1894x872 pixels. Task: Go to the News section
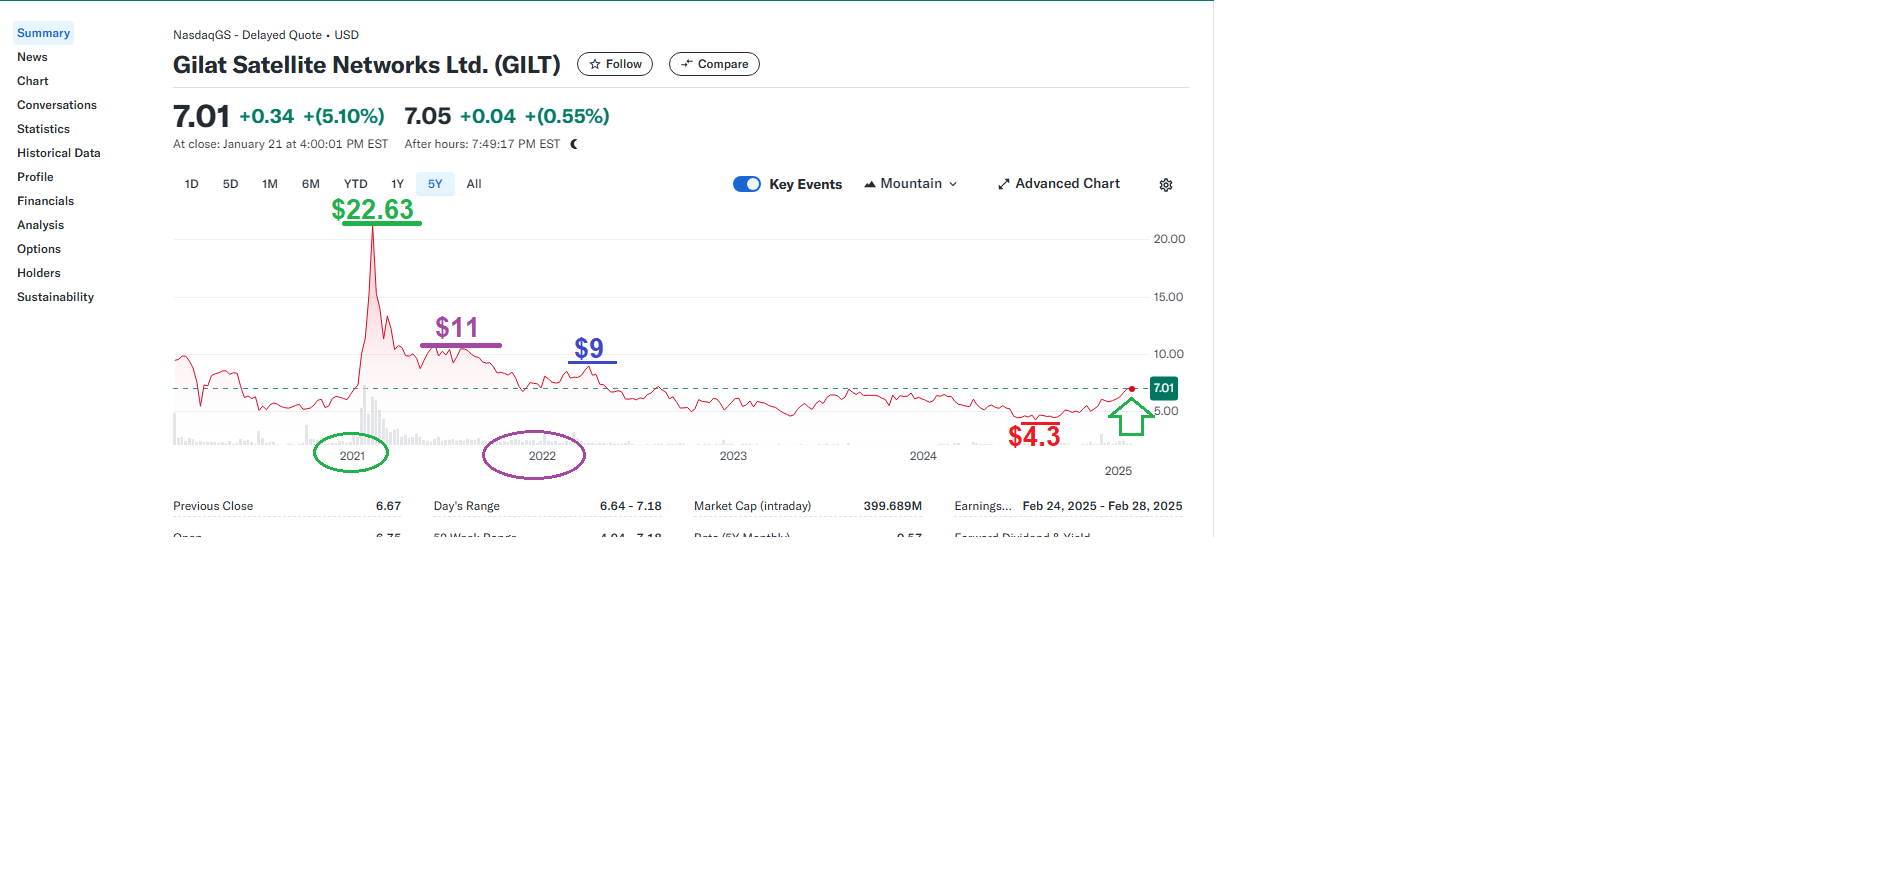[32, 57]
